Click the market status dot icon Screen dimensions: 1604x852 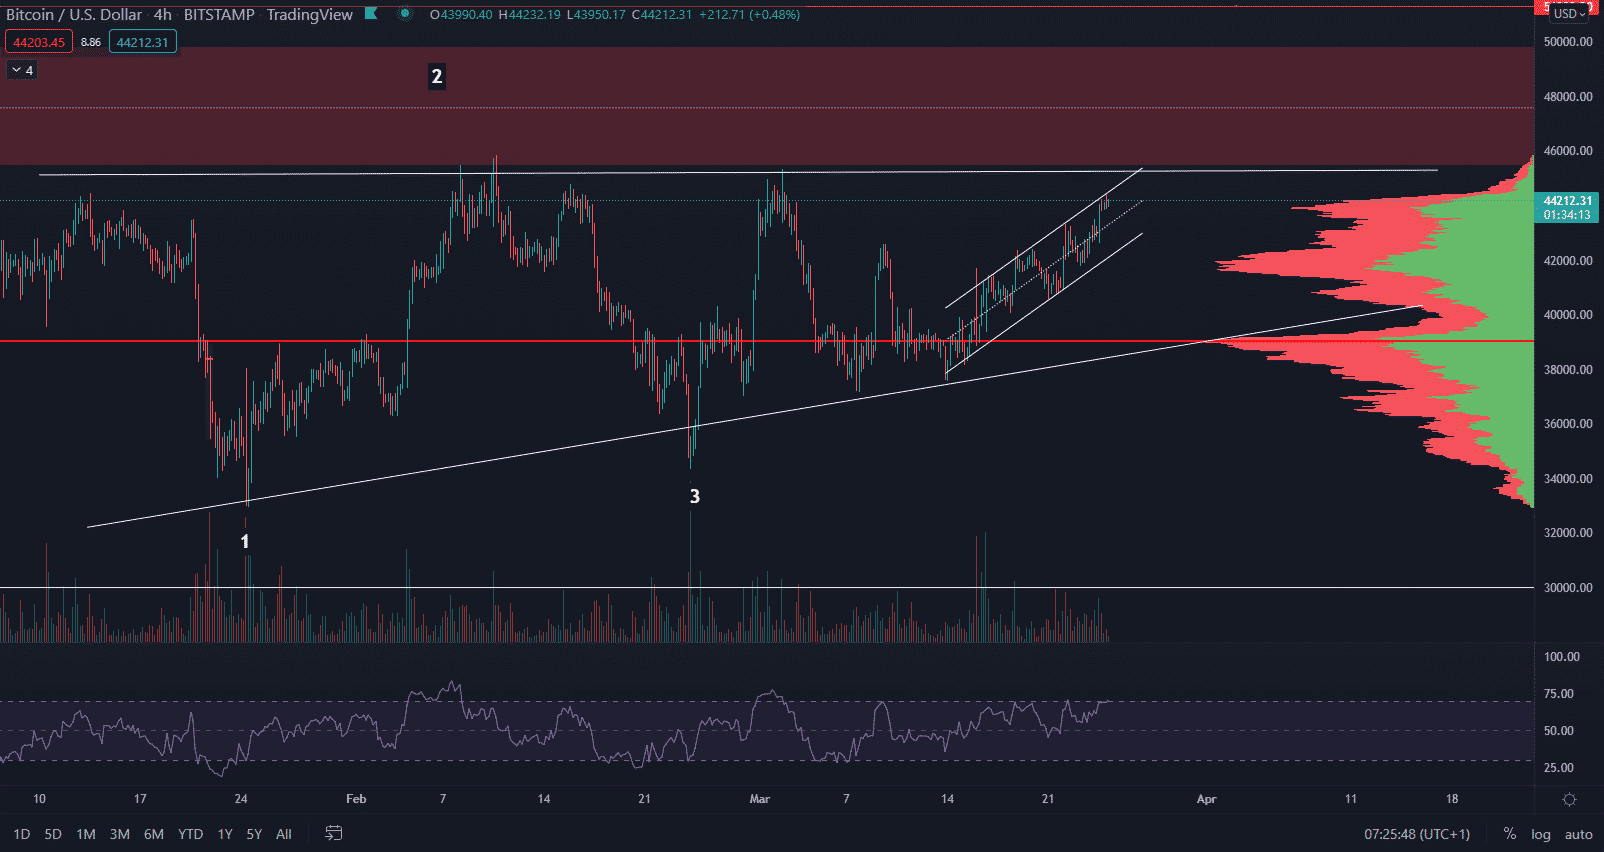click(x=405, y=14)
